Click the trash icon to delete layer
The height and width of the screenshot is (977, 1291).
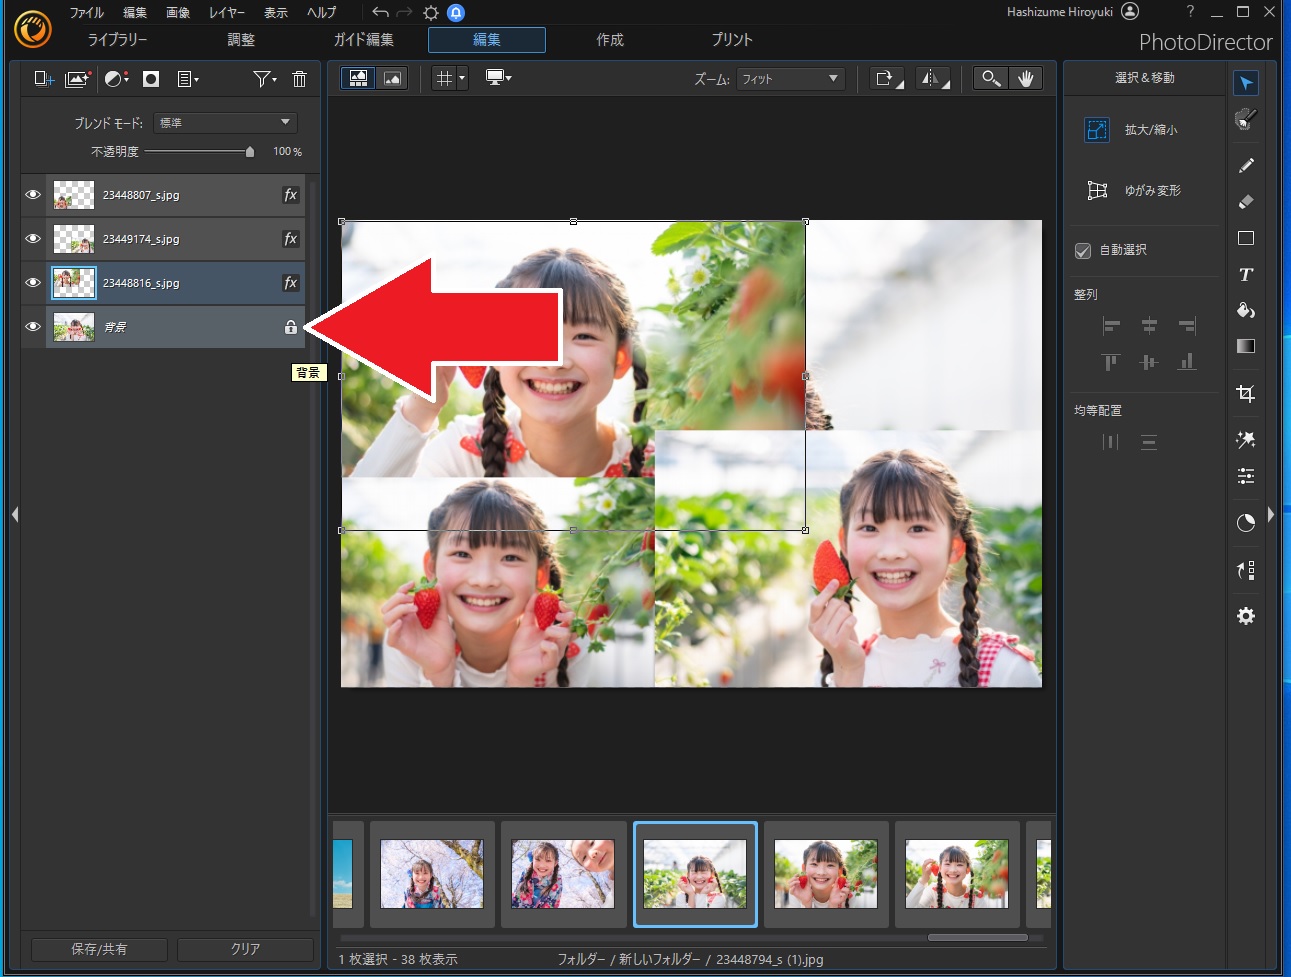(299, 79)
